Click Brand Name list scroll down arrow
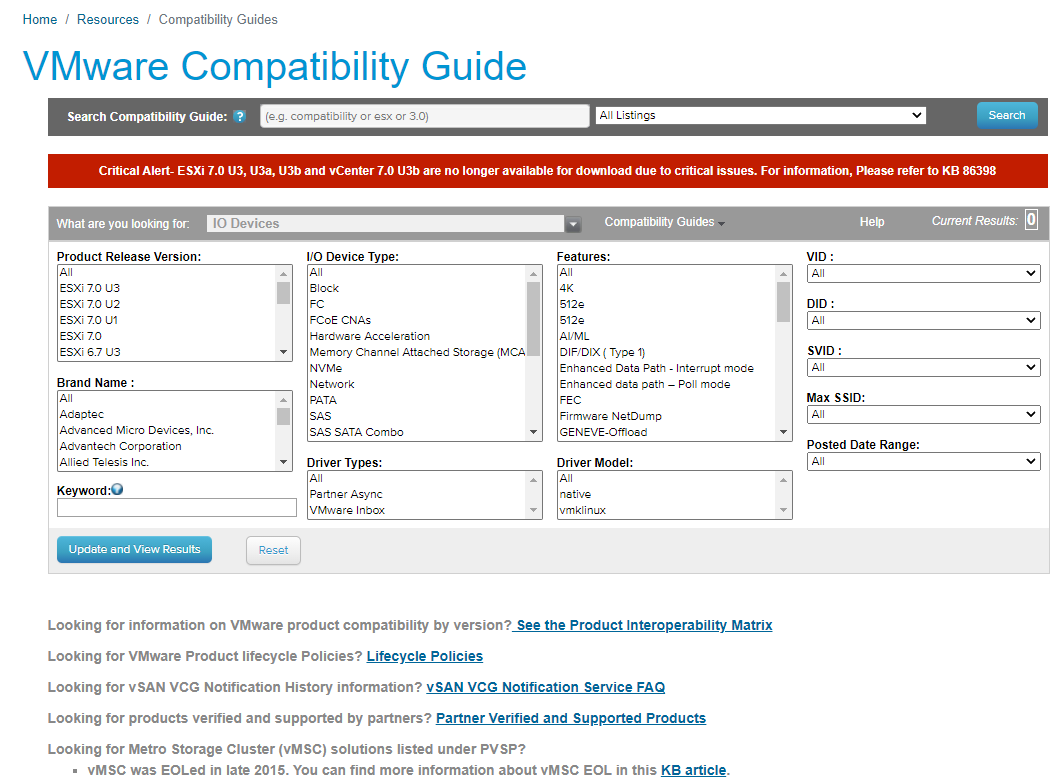The image size is (1062, 781). tap(284, 462)
